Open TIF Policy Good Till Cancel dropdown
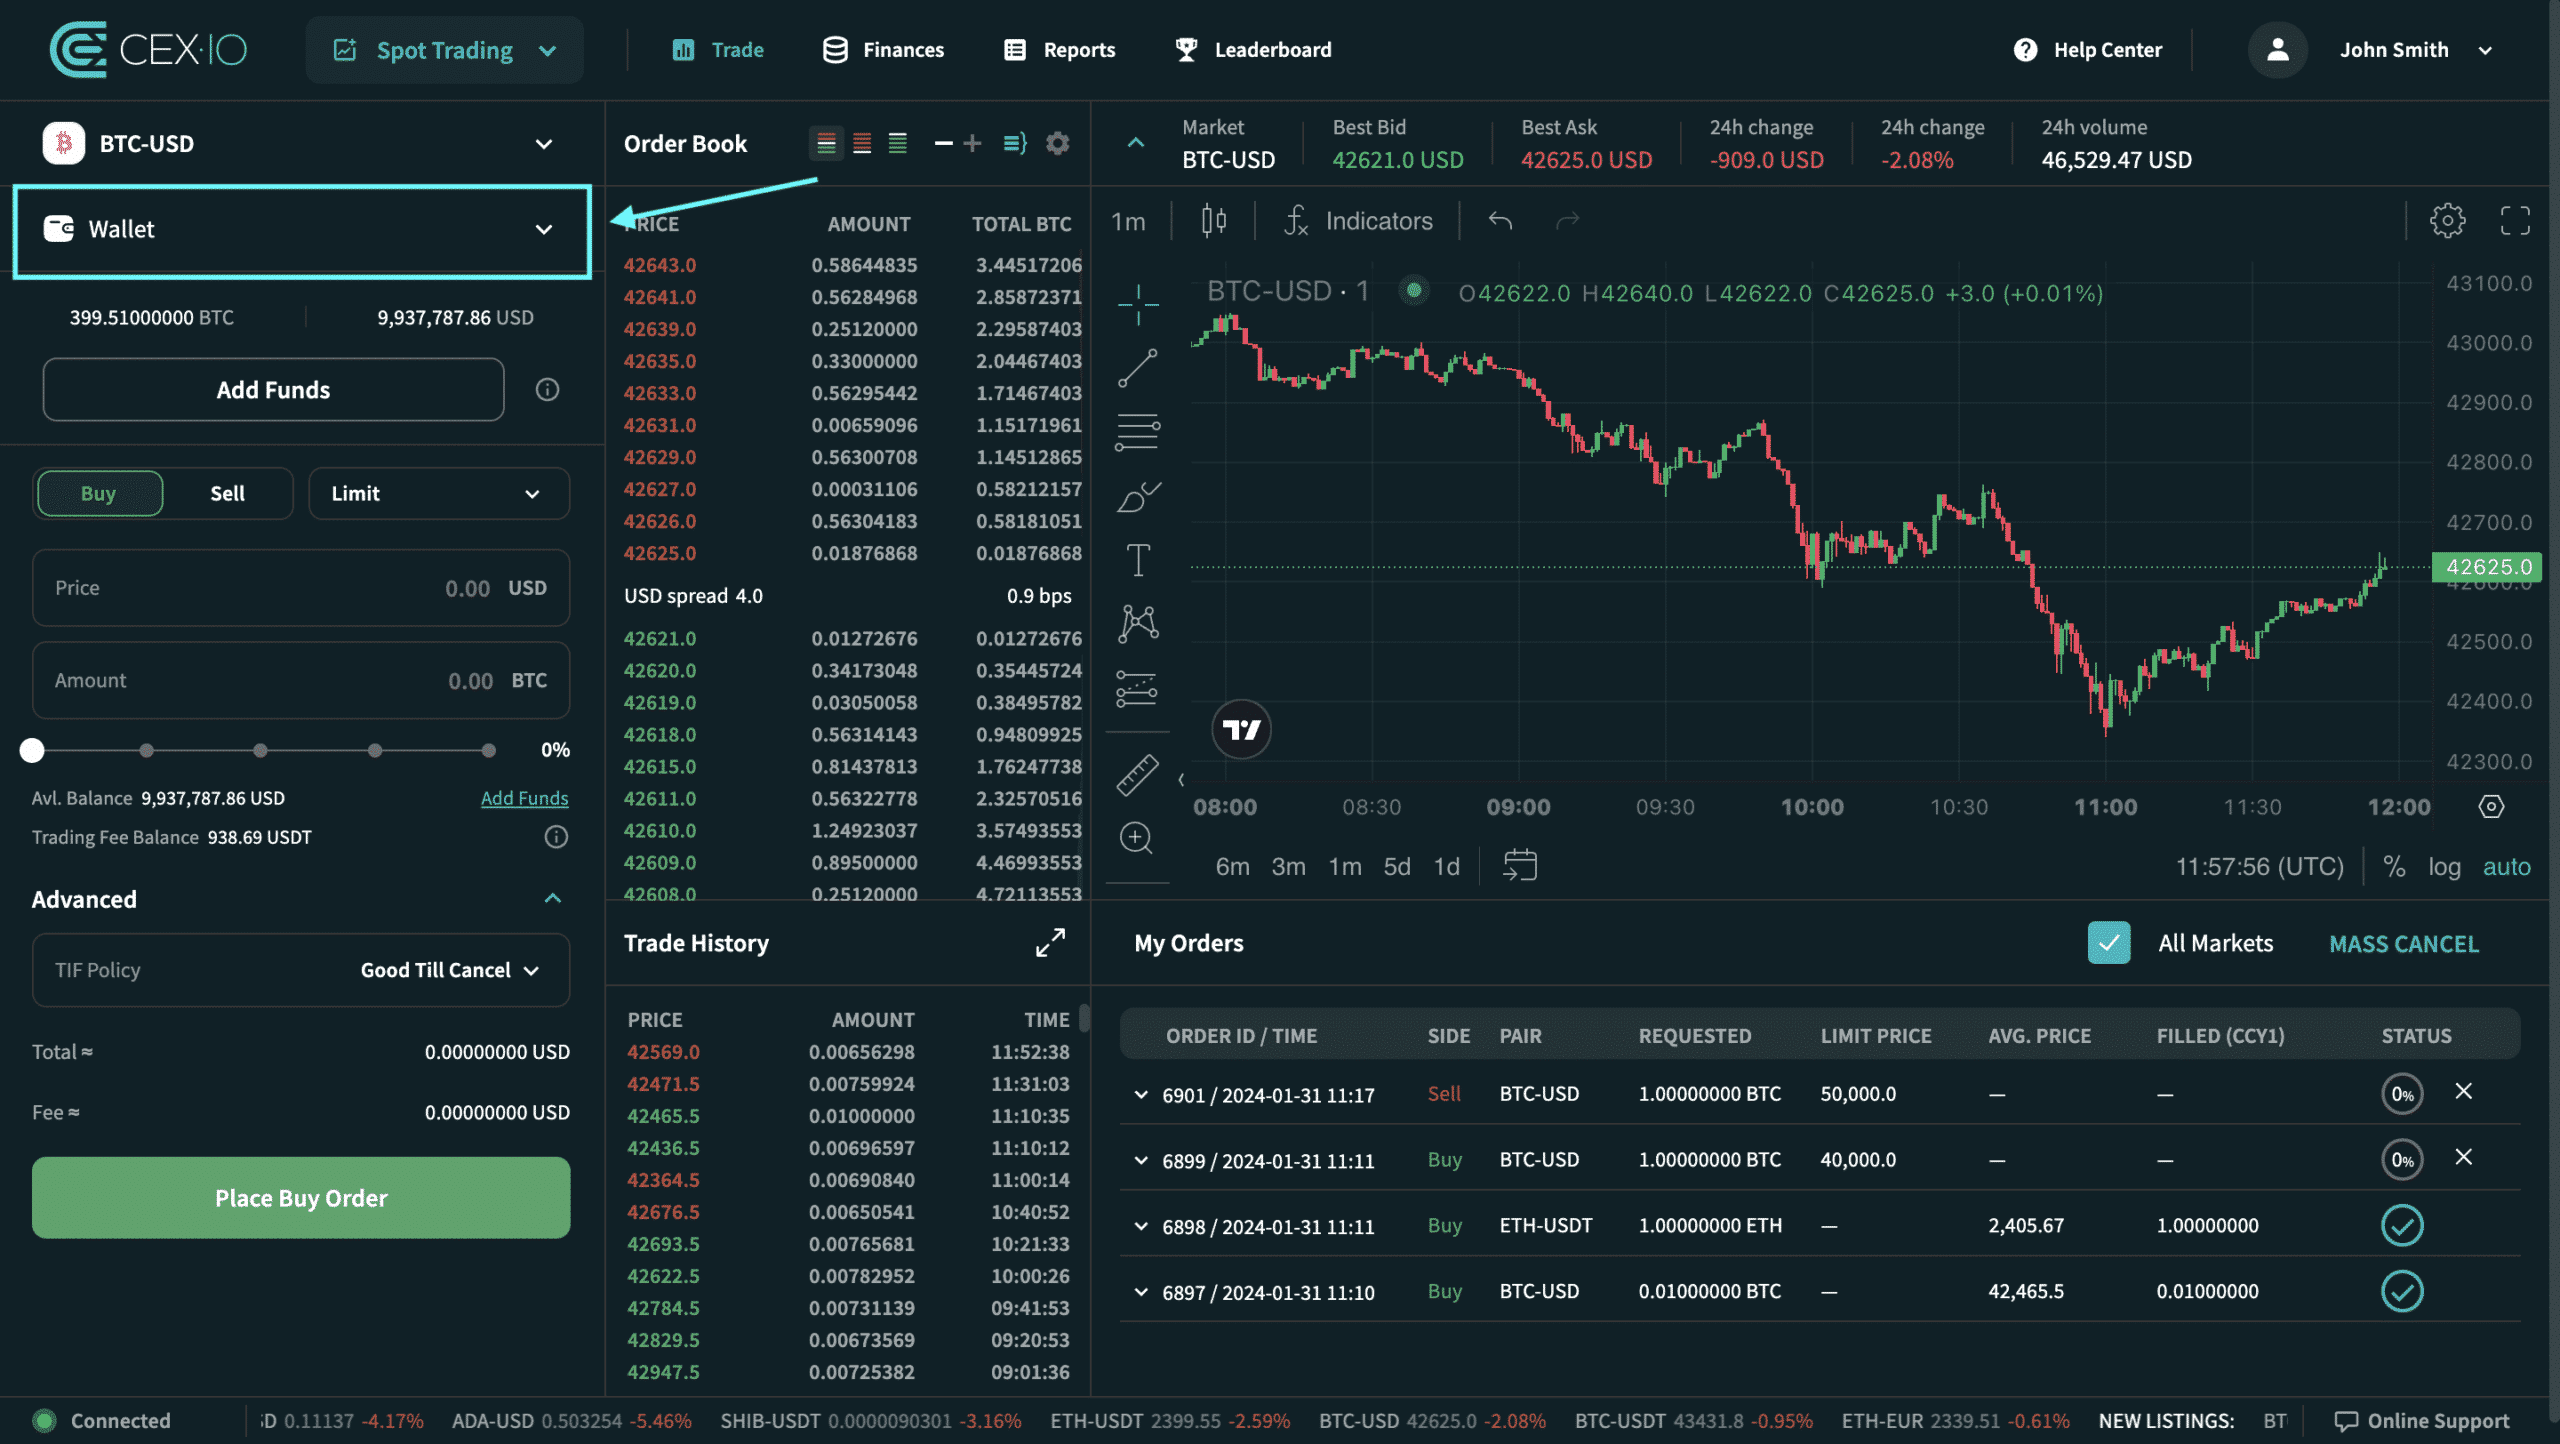 click(450, 970)
